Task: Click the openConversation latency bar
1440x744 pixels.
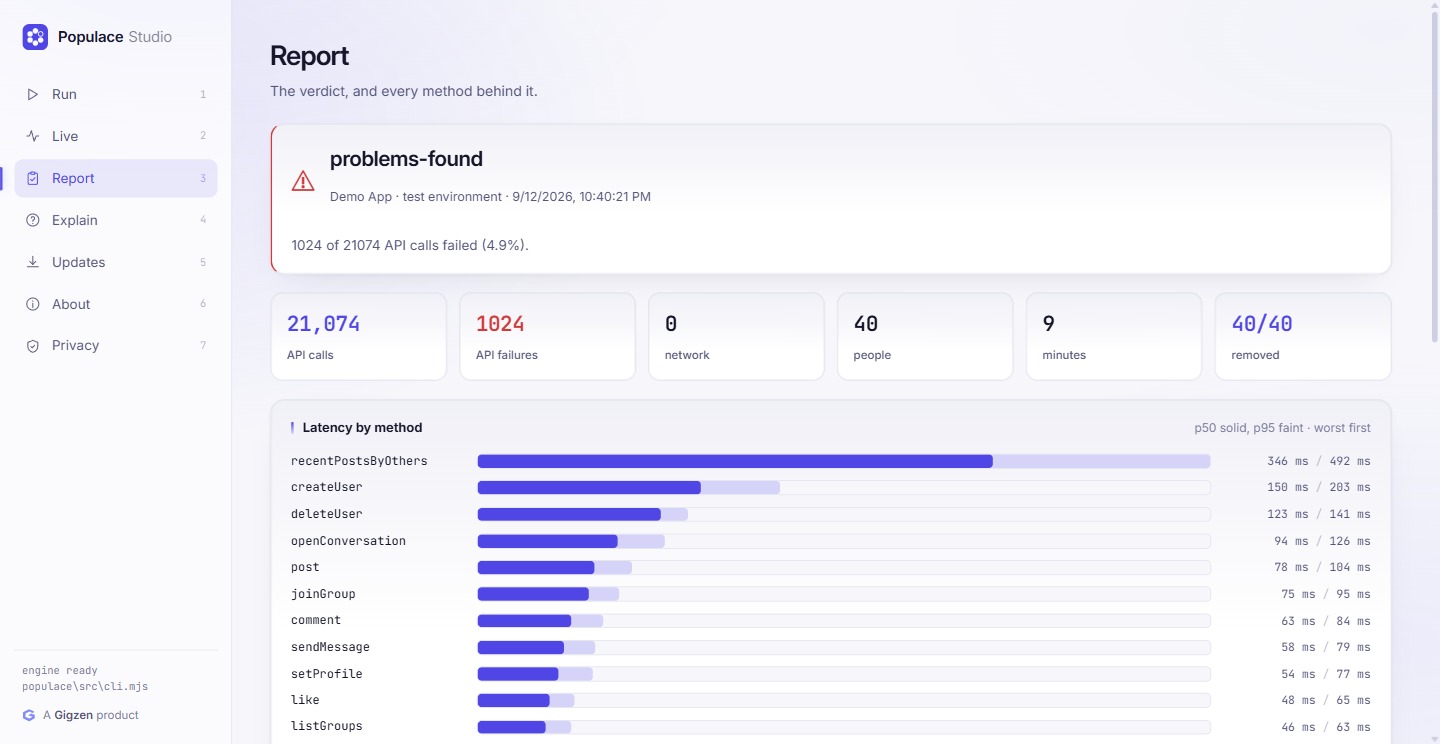Action: pos(844,541)
